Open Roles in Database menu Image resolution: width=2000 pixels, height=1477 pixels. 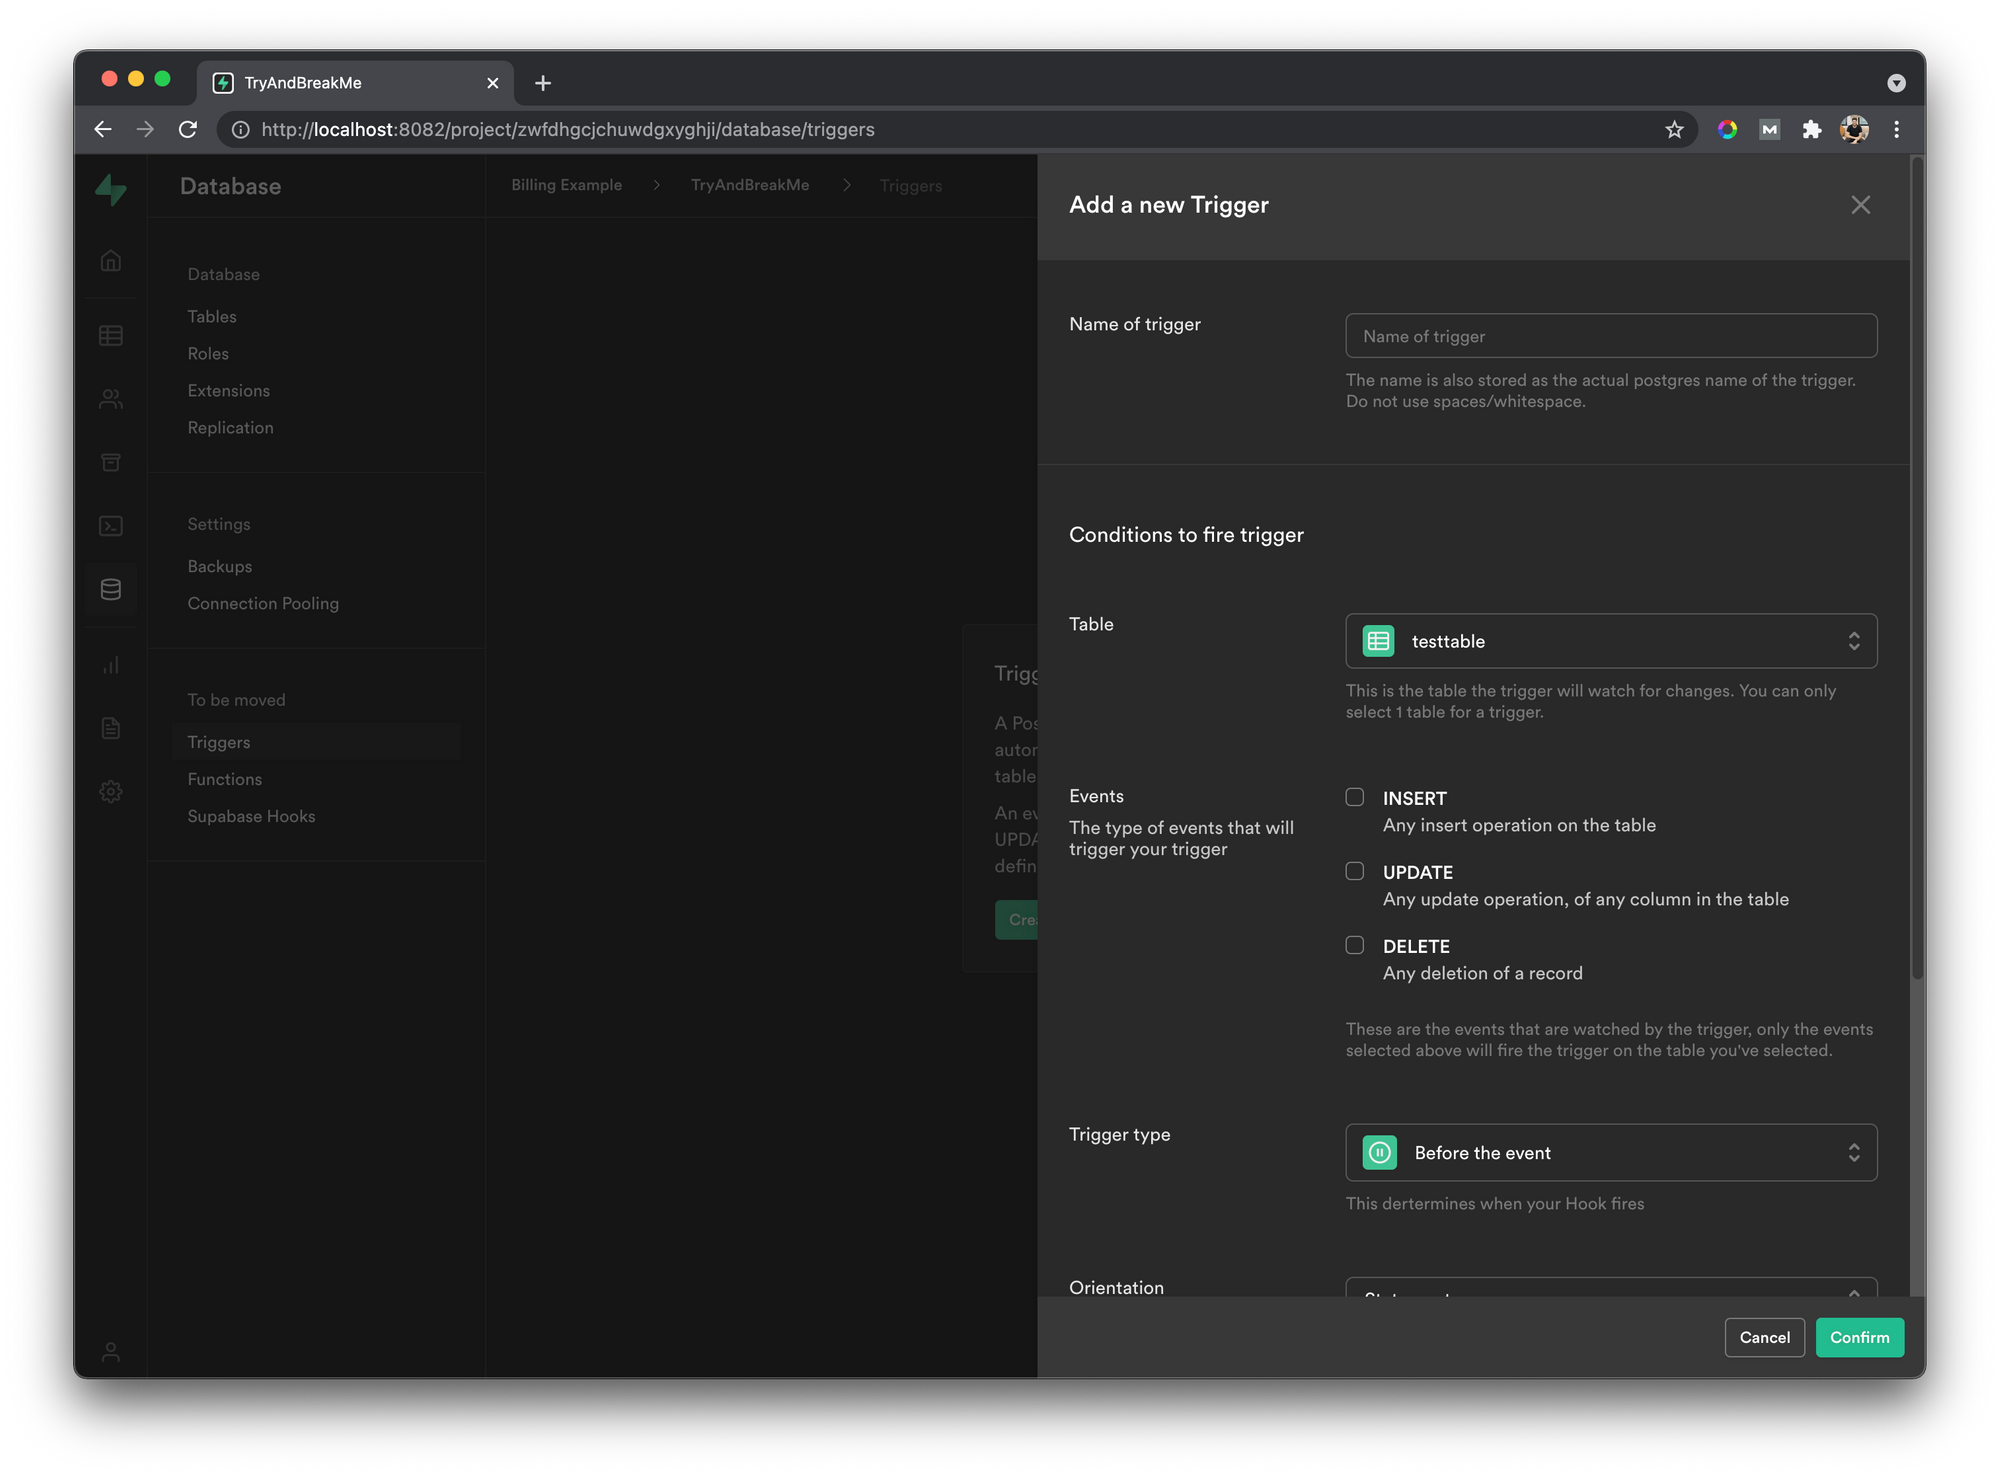208,354
